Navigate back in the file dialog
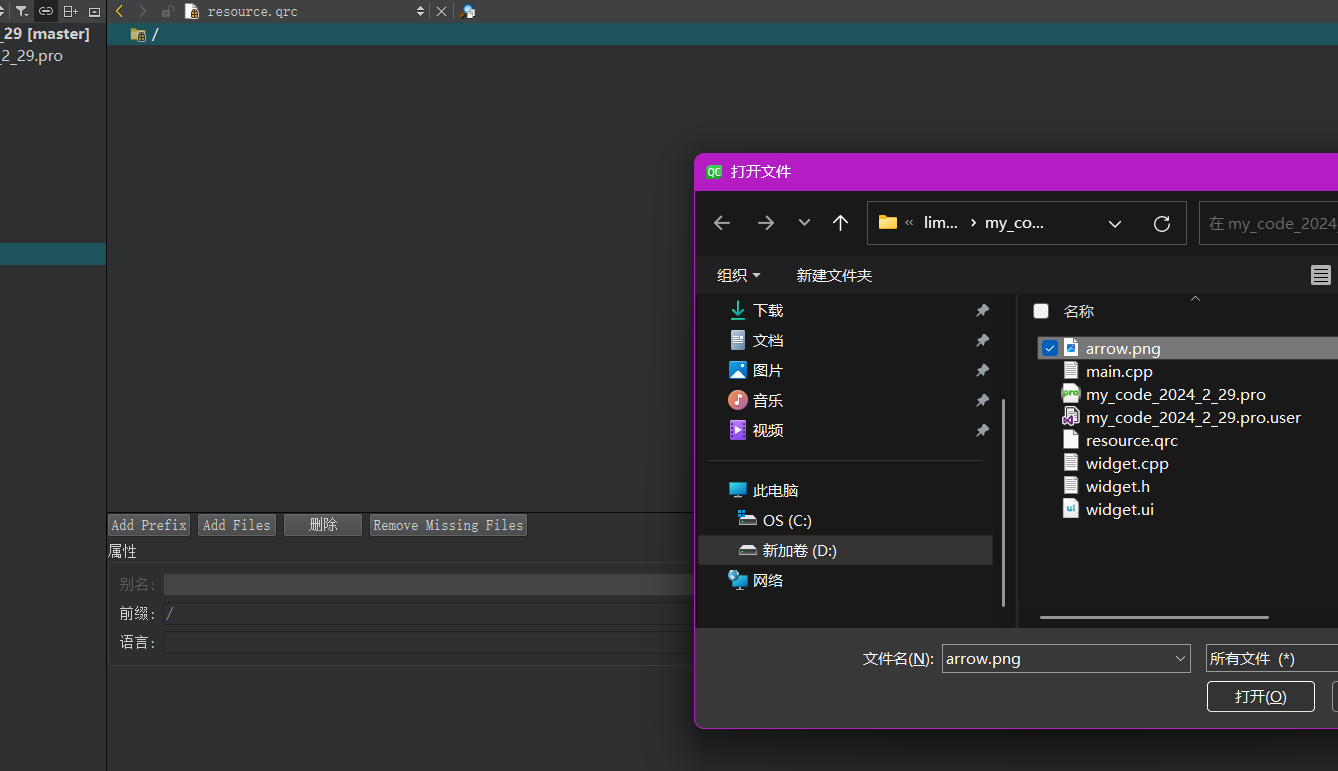1338x771 pixels. click(x=722, y=223)
